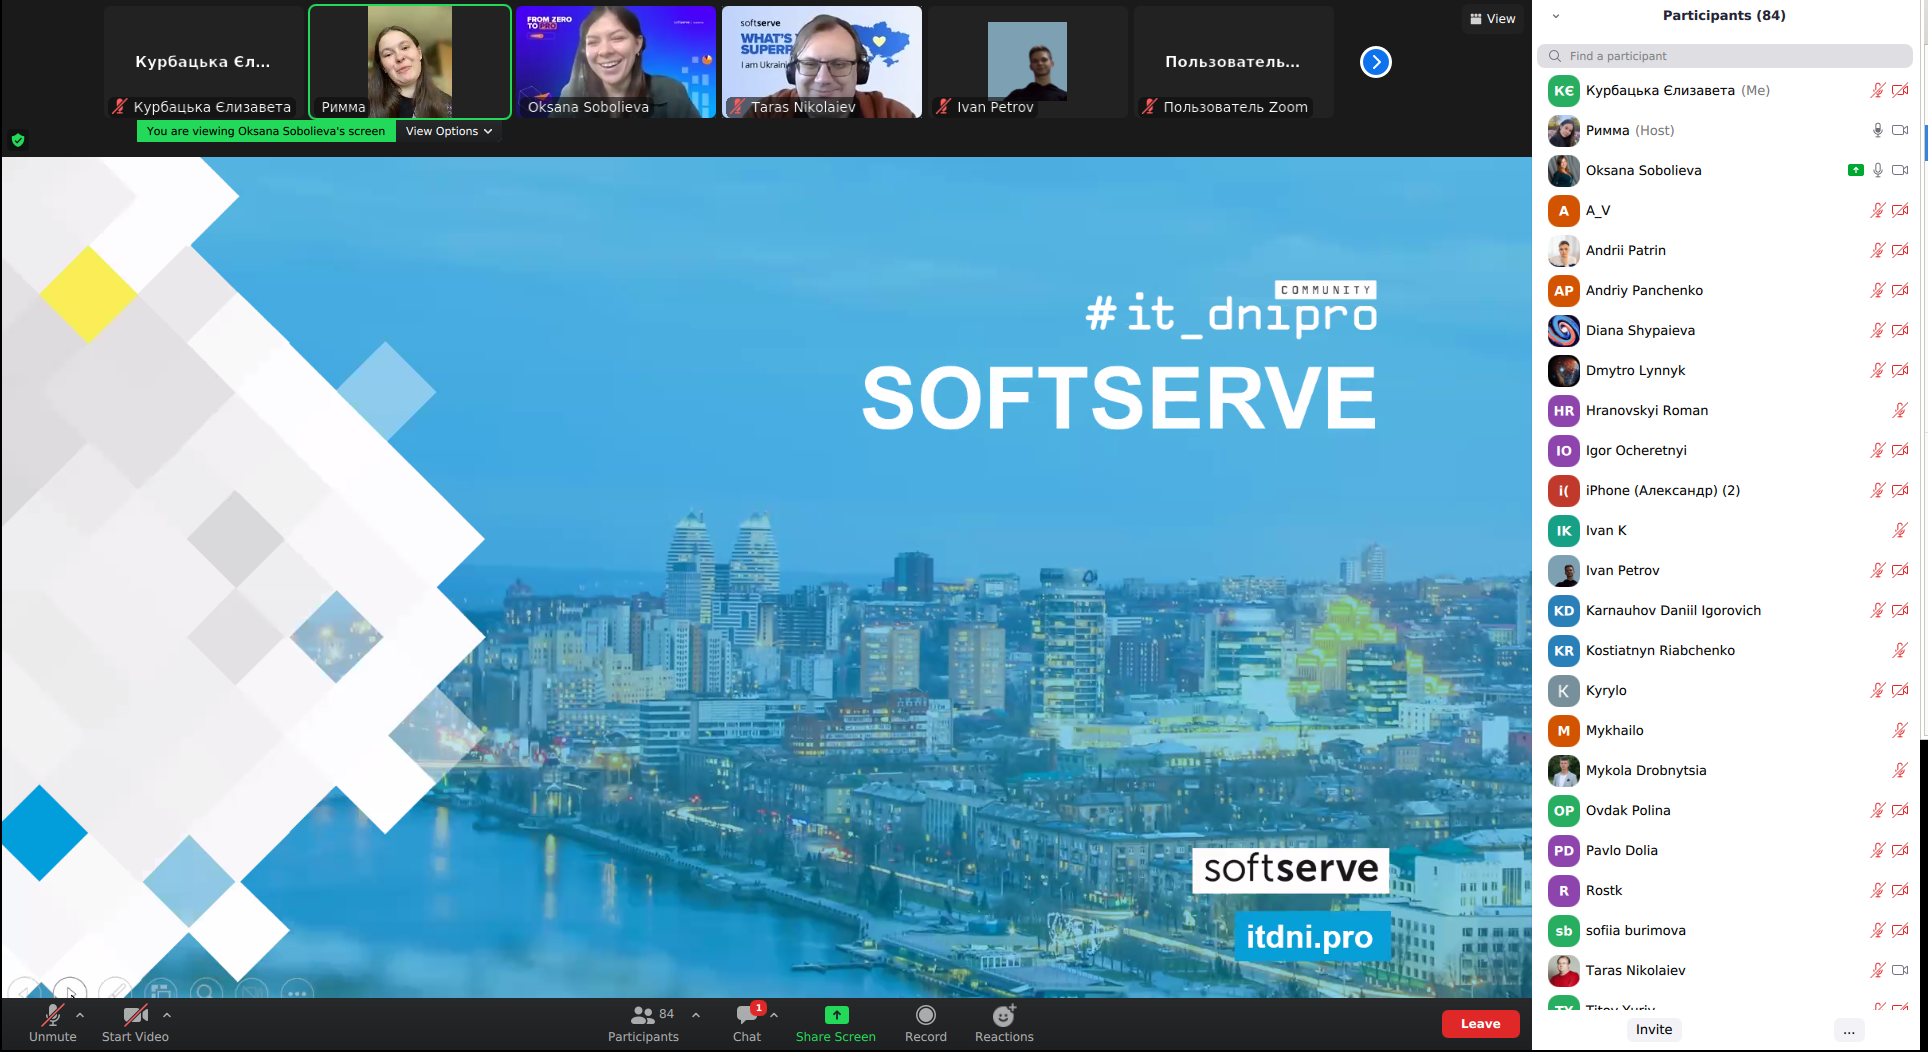This screenshot has width=1928, height=1052.
Task: Start Video from the bottom toolbar
Action: point(135,1023)
